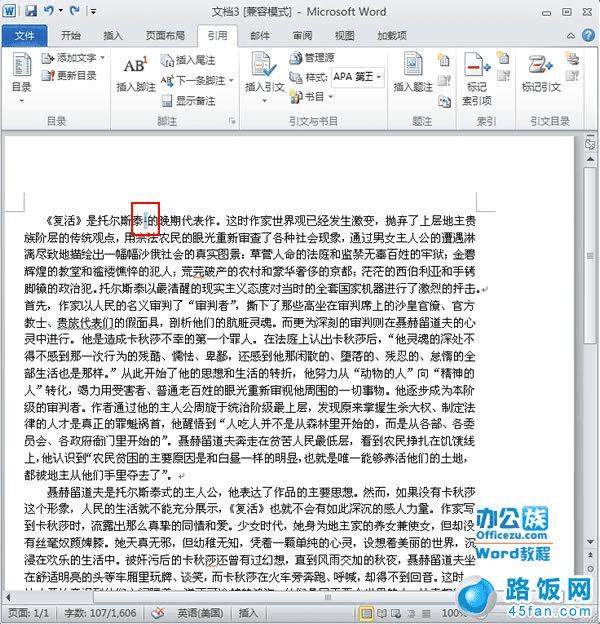Click the 100% zoom level button

pos(452,613)
